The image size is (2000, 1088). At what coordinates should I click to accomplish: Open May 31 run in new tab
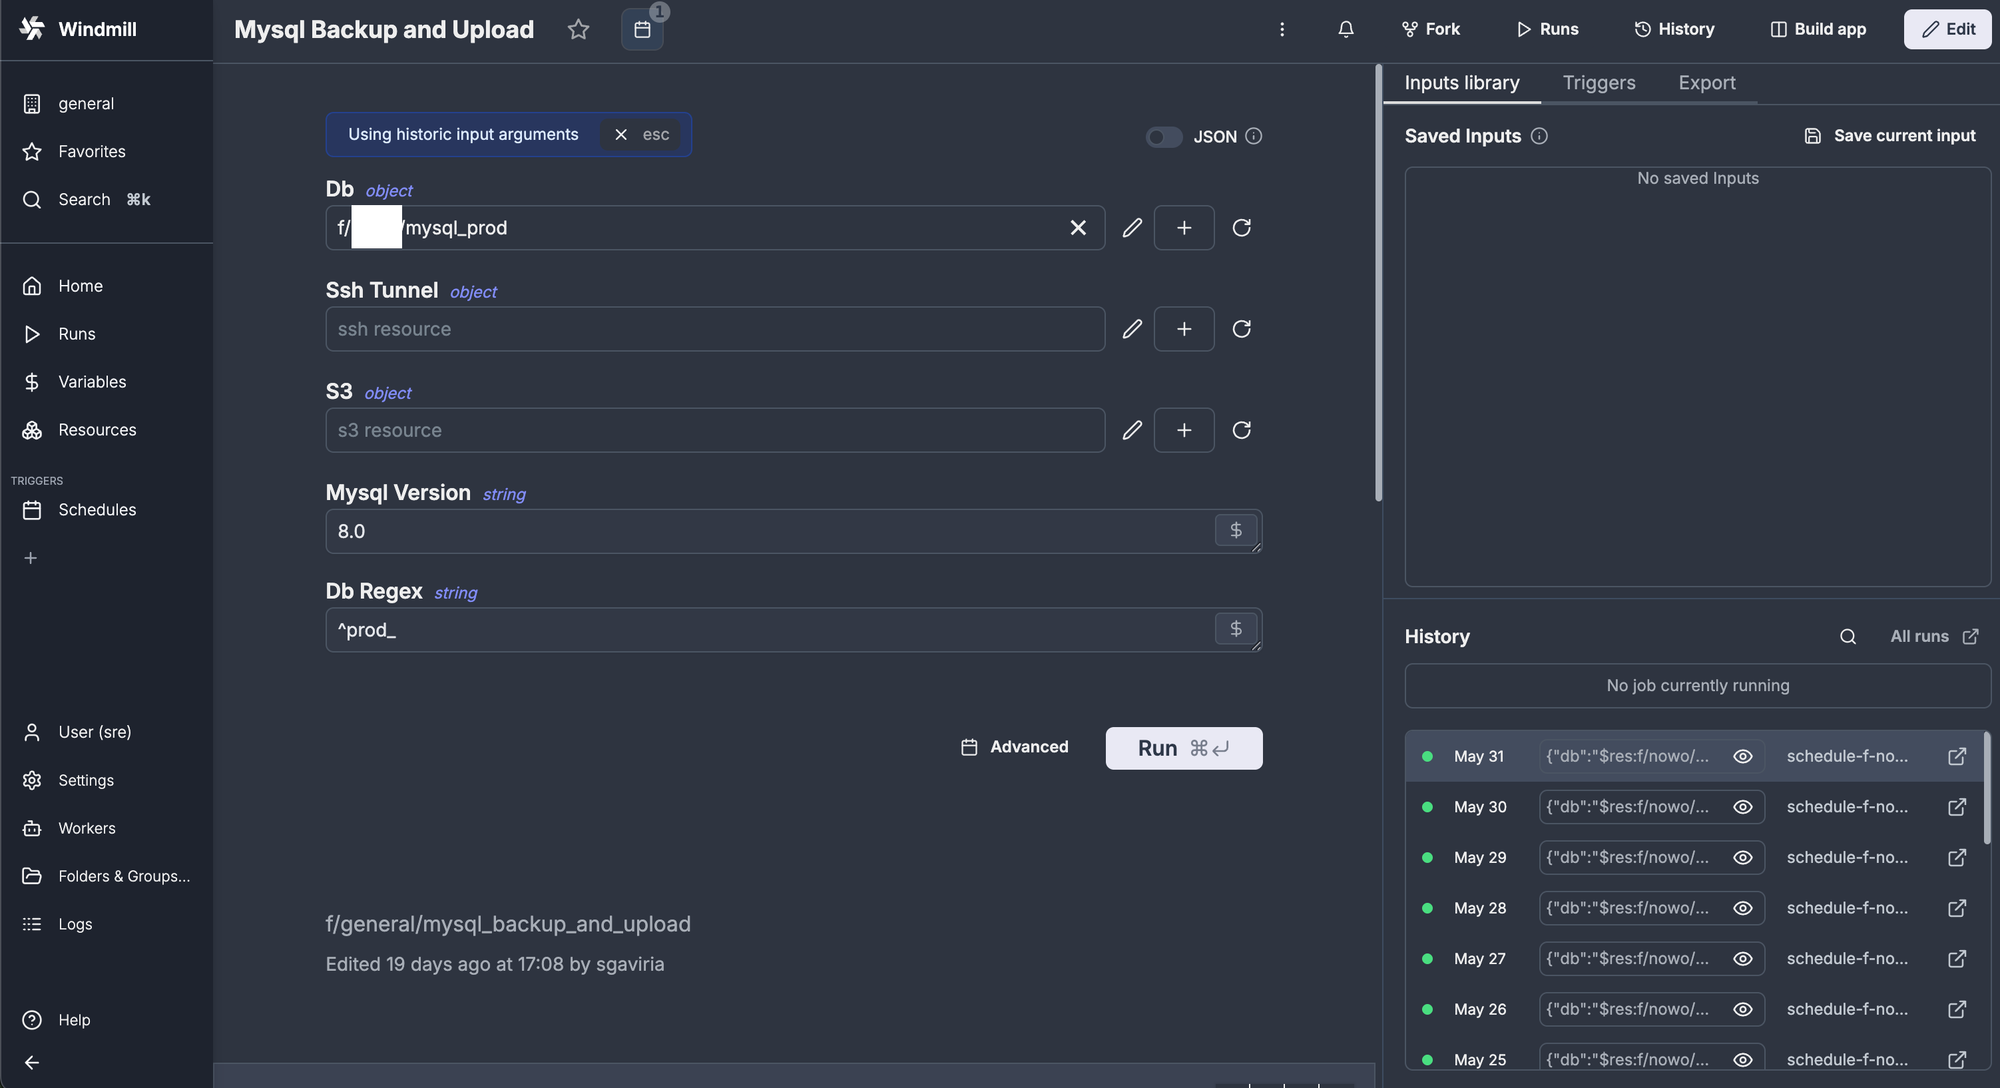click(x=1957, y=756)
